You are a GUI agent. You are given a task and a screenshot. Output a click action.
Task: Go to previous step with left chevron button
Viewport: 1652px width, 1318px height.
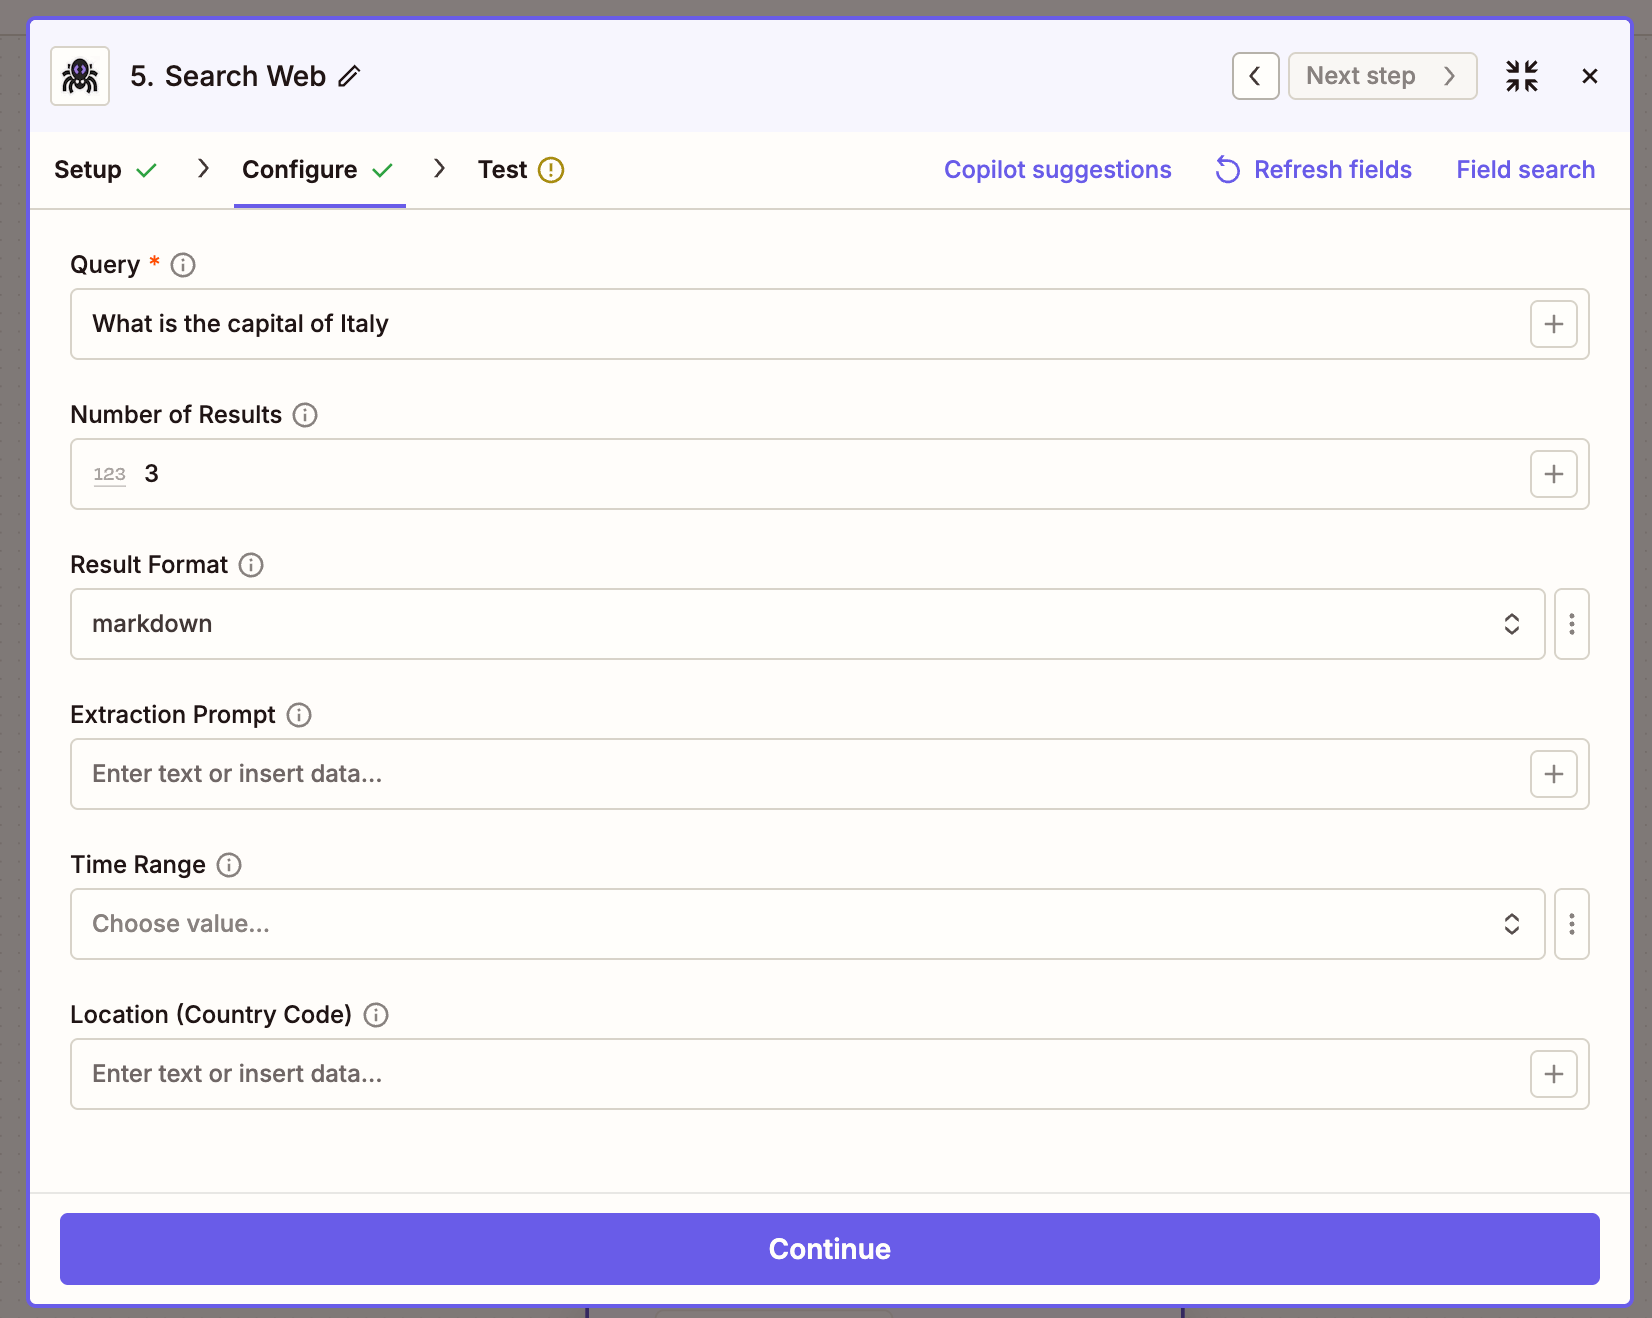(1255, 76)
